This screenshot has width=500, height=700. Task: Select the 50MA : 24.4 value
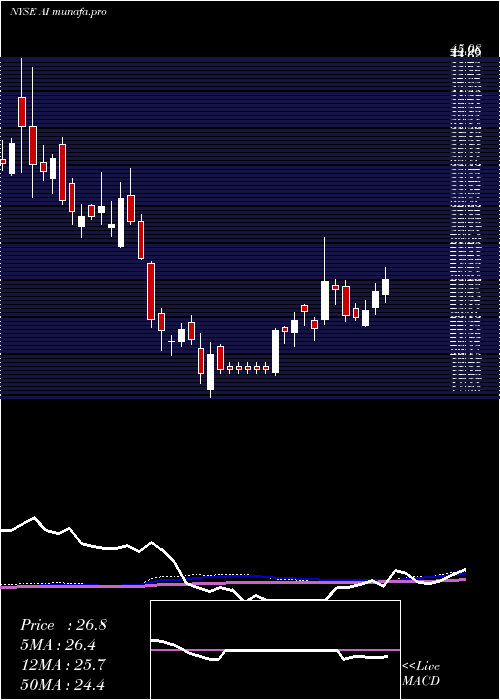63,684
